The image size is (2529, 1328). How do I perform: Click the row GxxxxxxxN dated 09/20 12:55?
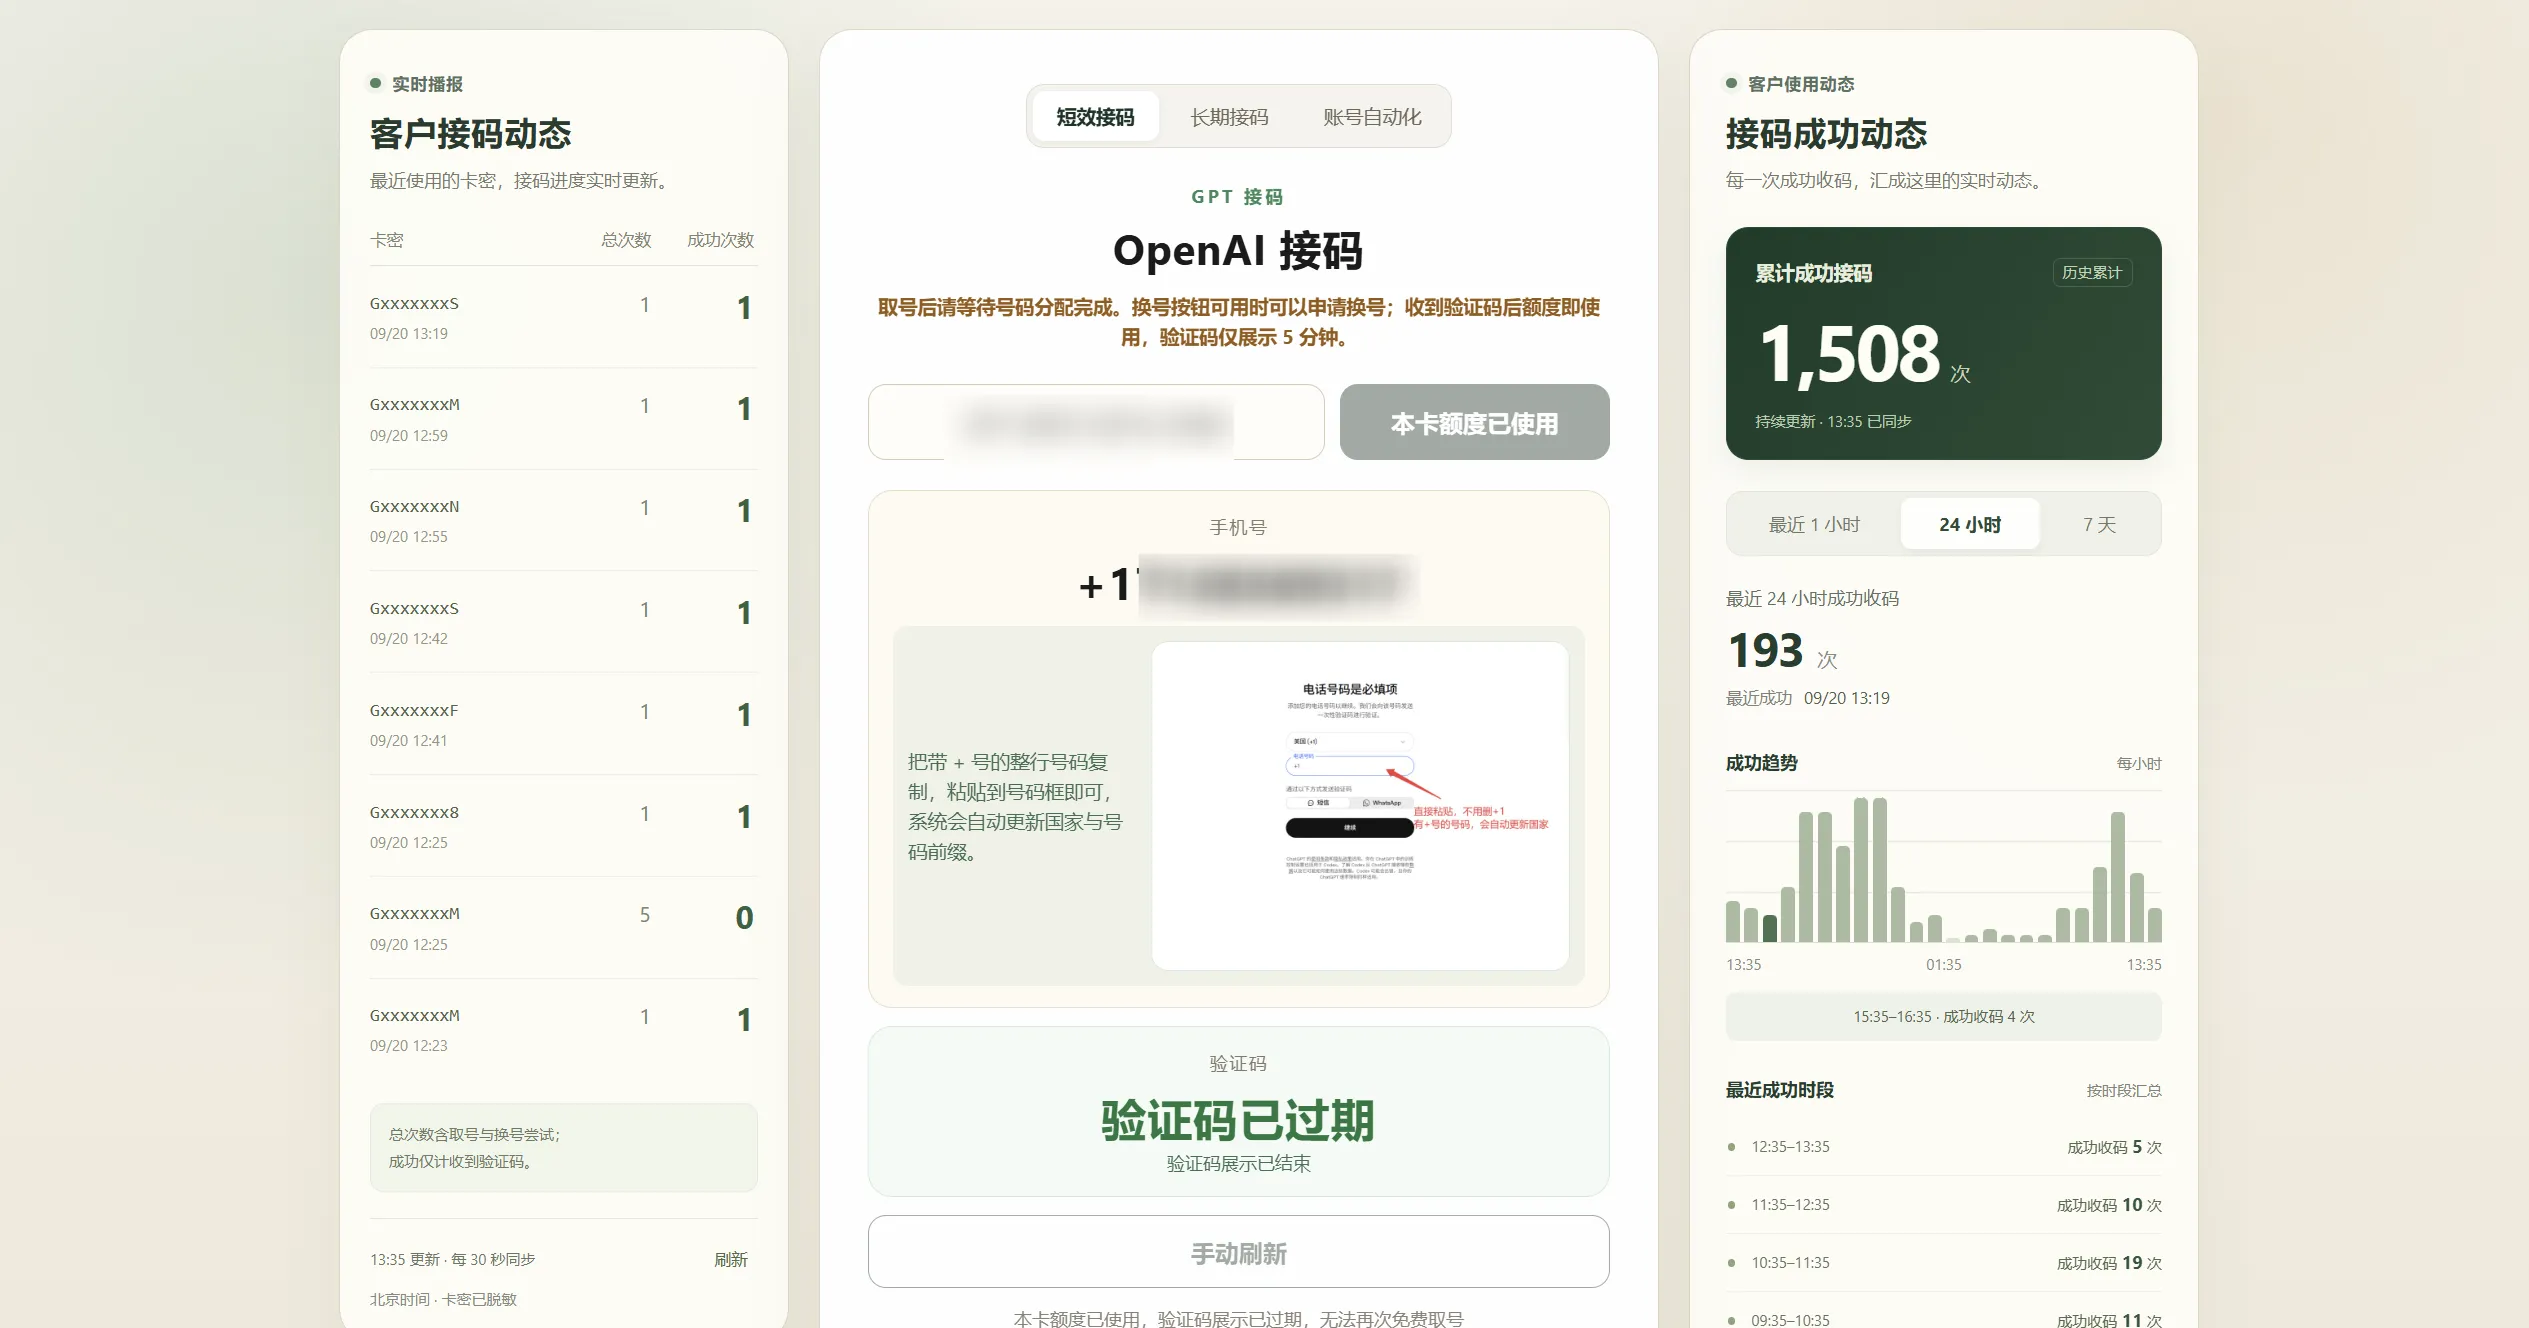[563, 521]
